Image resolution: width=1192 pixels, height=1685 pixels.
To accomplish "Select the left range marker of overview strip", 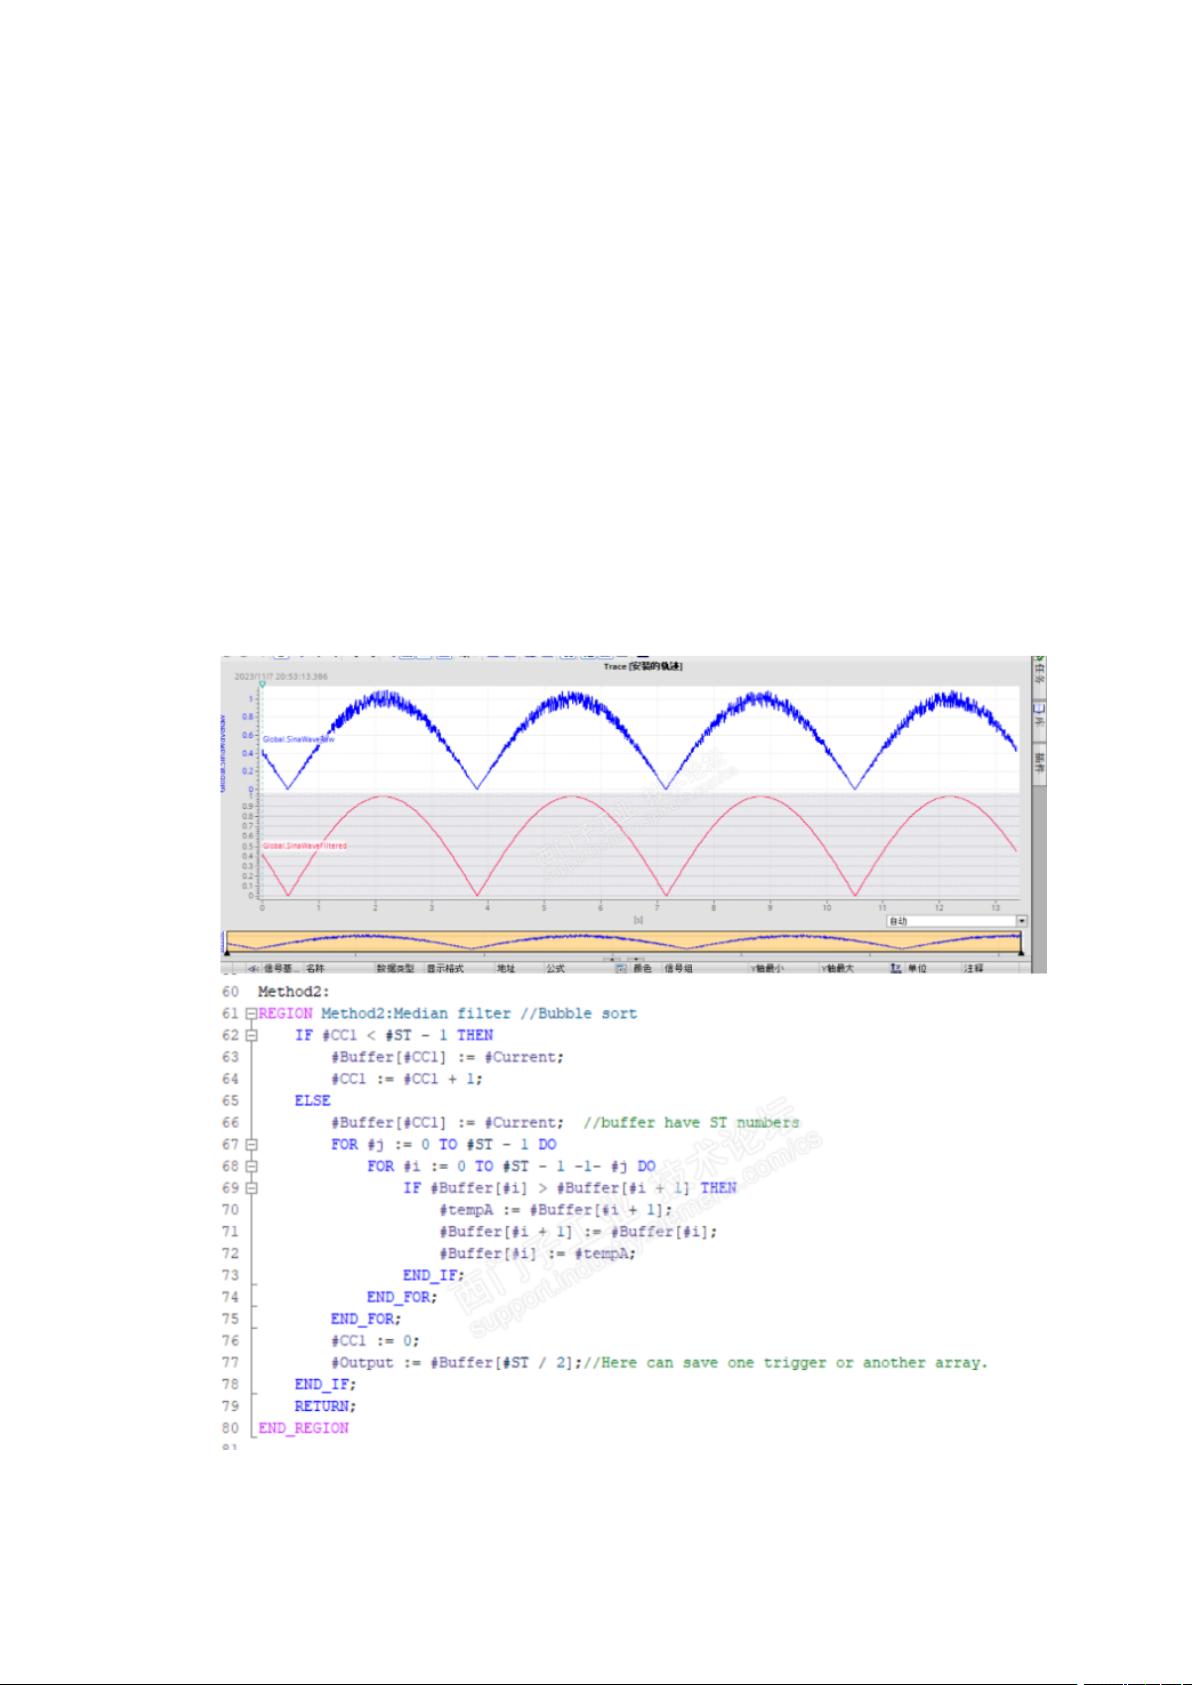I will [227, 955].
